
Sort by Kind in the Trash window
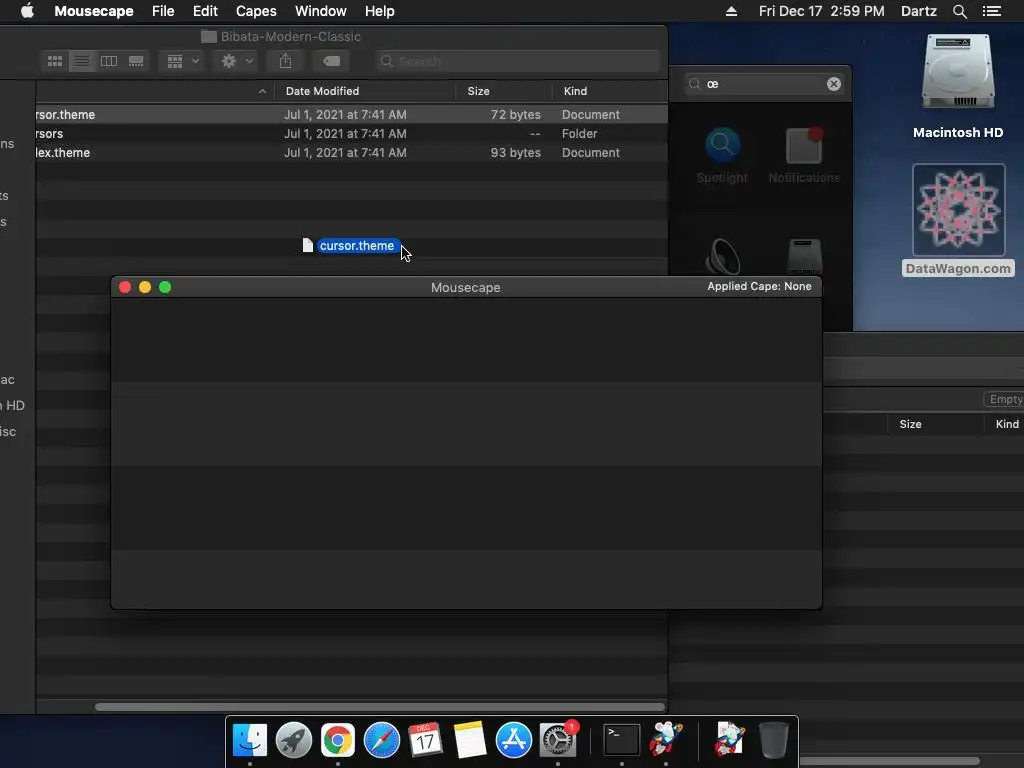click(1006, 424)
